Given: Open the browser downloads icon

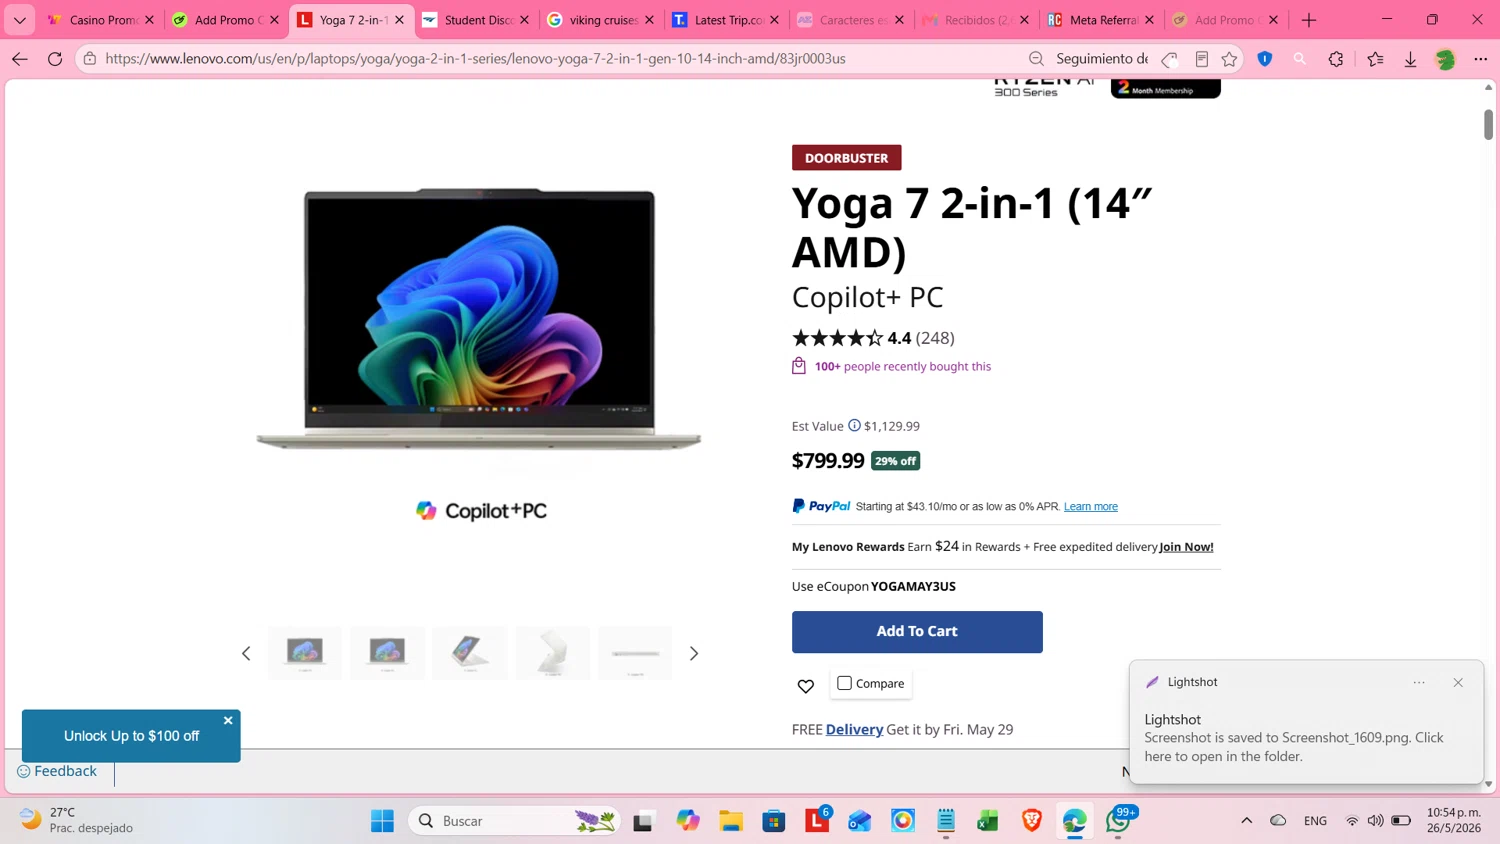Looking at the screenshot, I should coord(1410,59).
